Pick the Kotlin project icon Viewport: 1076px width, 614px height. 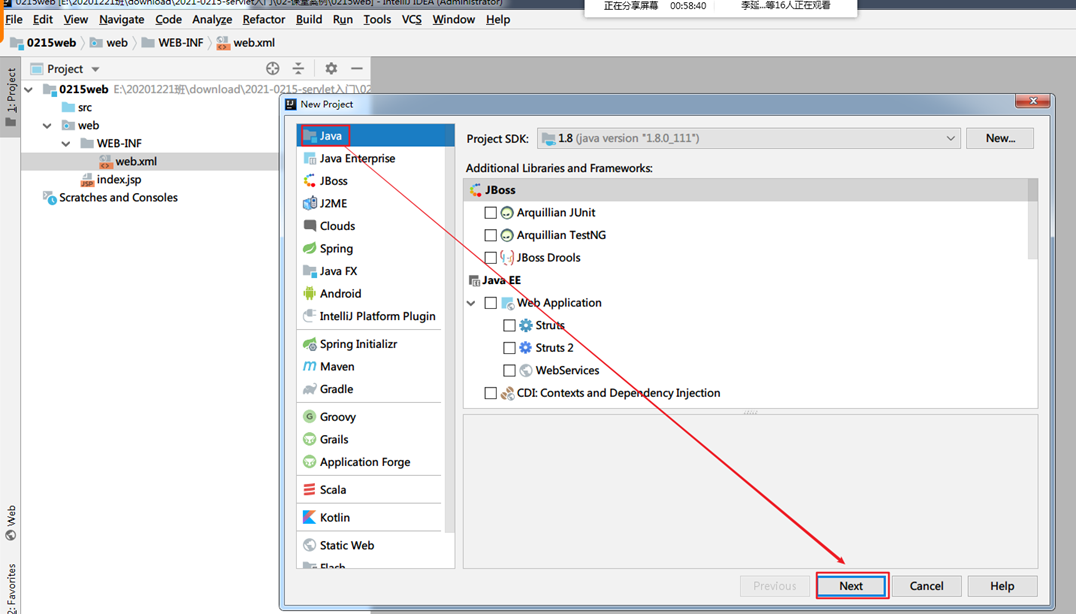[x=310, y=518]
